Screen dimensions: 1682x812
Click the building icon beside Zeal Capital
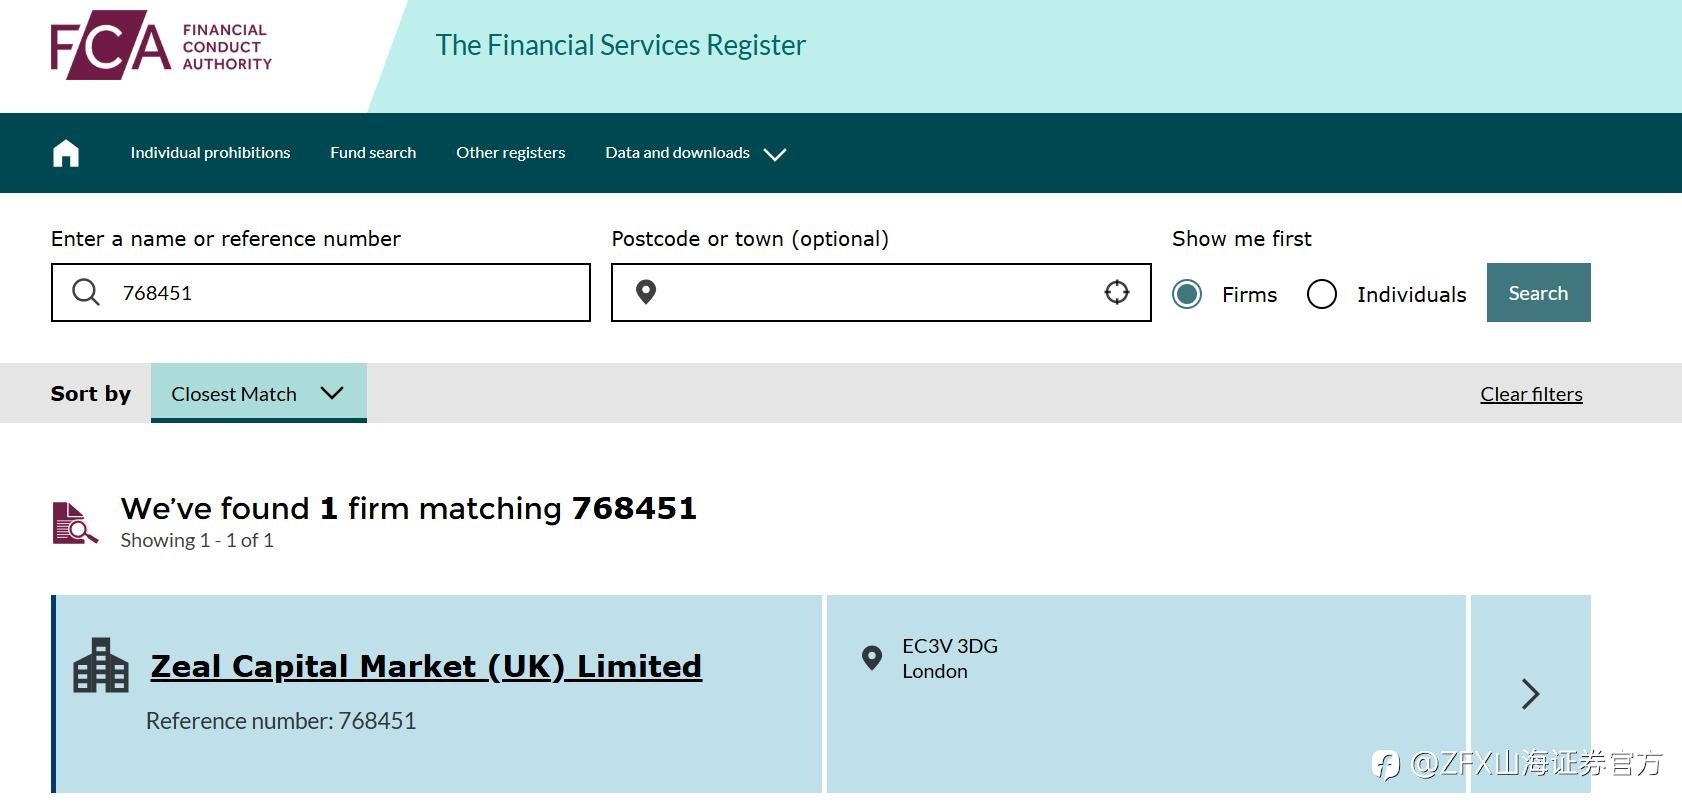101,666
